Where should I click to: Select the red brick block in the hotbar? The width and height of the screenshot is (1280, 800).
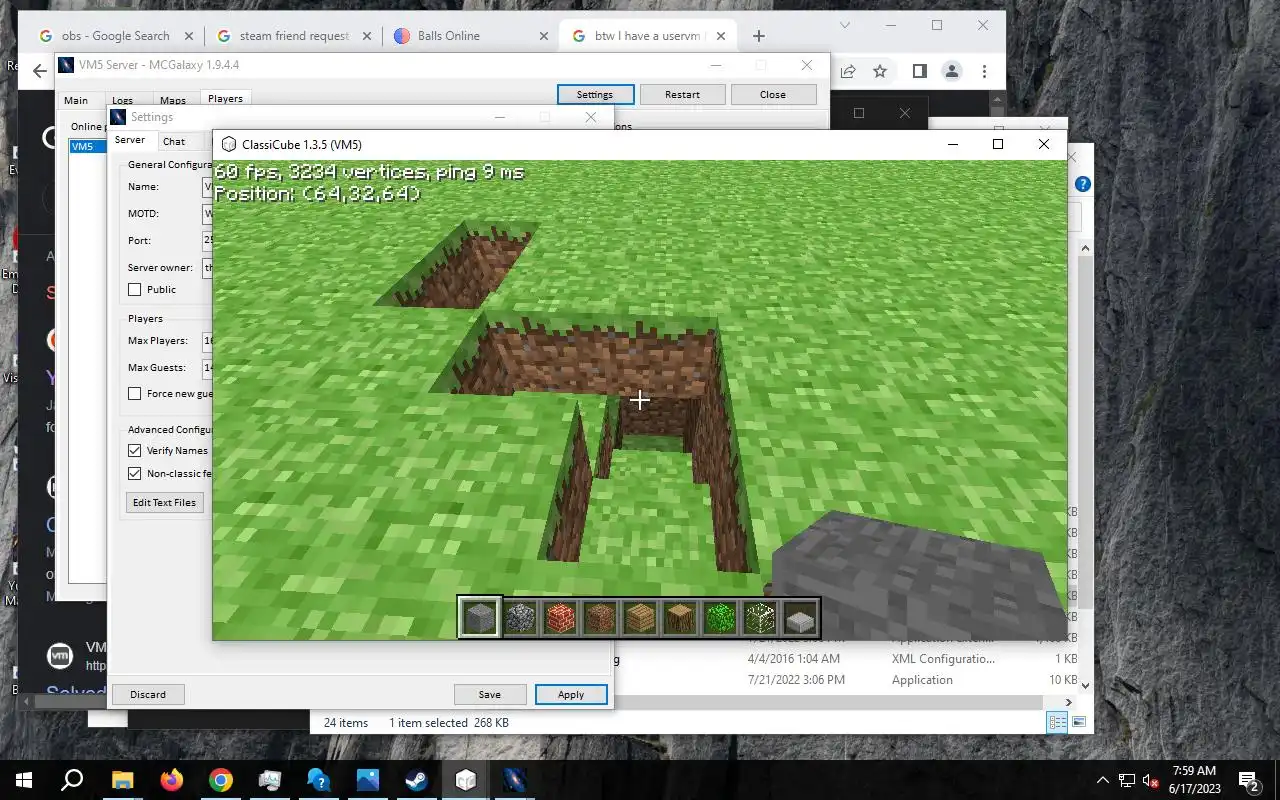coord(560,618)
